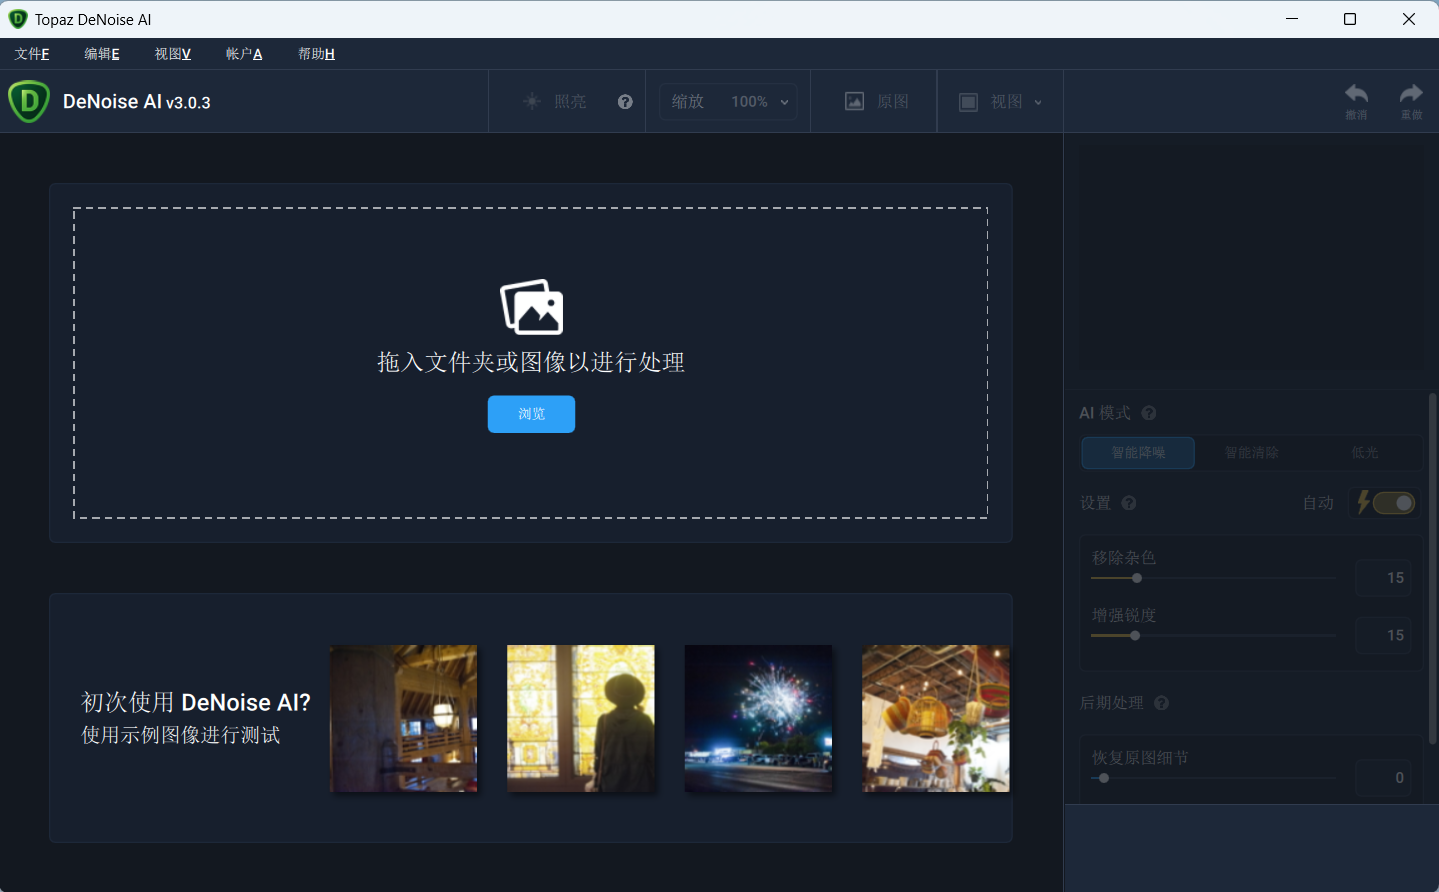Image resolution: width=1439 pixels, height=892 pixels.
Task: Click the DeNoise AI shield logo
Action: click(29, 102)
